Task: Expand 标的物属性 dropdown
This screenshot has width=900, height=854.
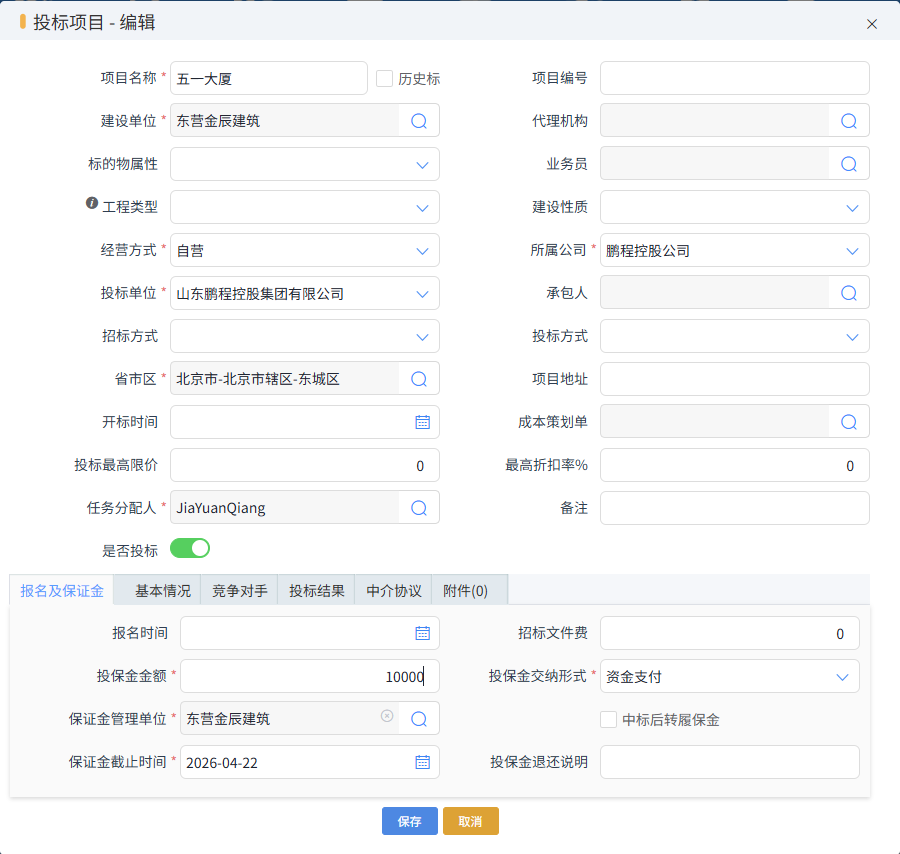Action: click(x=422, y=165)
